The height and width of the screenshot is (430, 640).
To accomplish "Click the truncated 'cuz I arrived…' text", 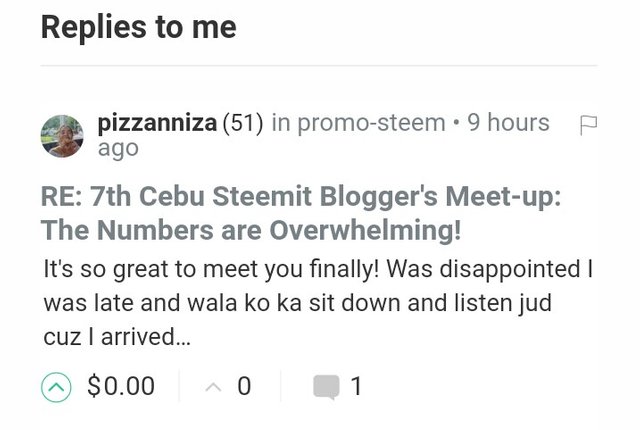I will pyautogui.click(x=115, y=337).
